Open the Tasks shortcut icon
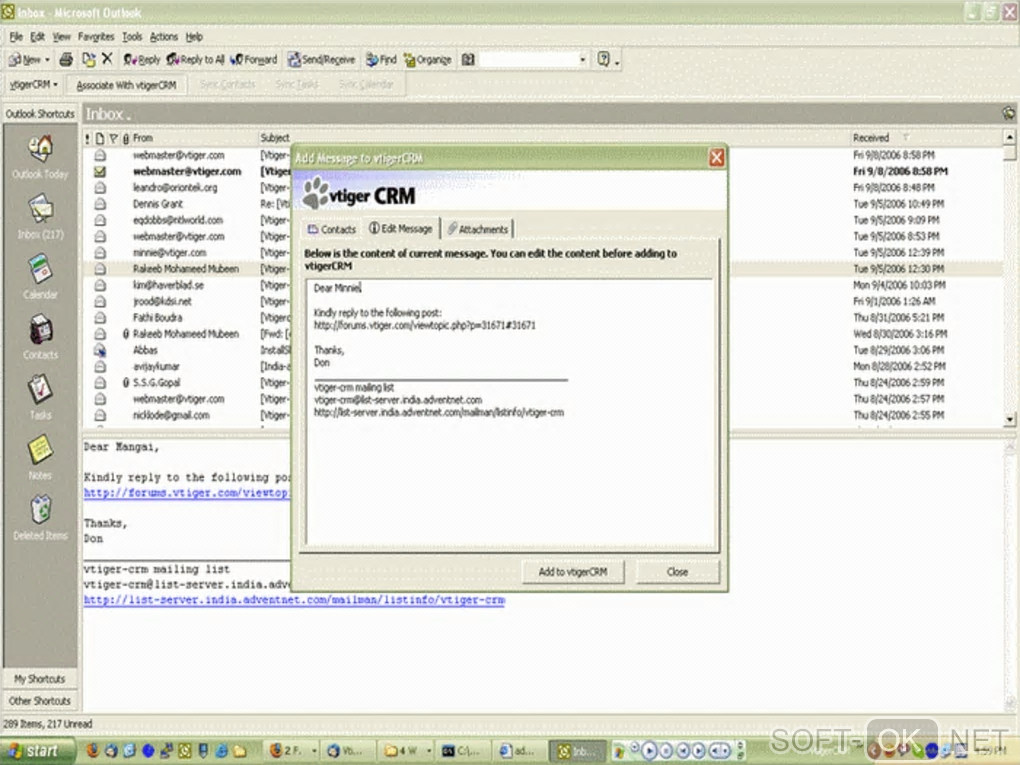Viewport: 1020px width, 765px height. tap(40, 390)
